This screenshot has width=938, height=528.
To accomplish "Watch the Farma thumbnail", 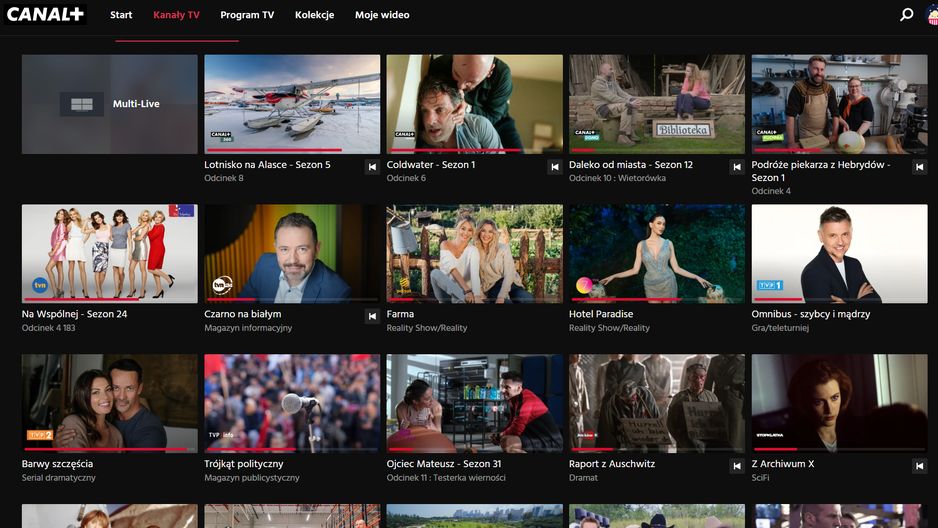I will 474,254.
